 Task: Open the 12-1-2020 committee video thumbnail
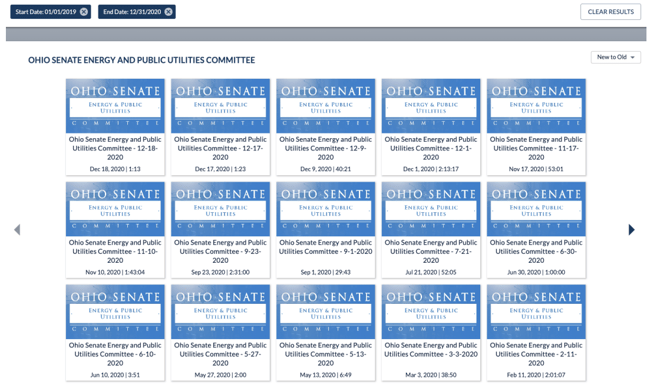pos(431,106)
